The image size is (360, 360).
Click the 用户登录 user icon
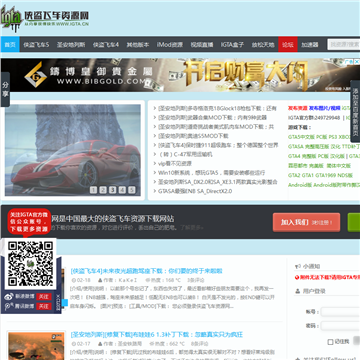coord(298,291)
